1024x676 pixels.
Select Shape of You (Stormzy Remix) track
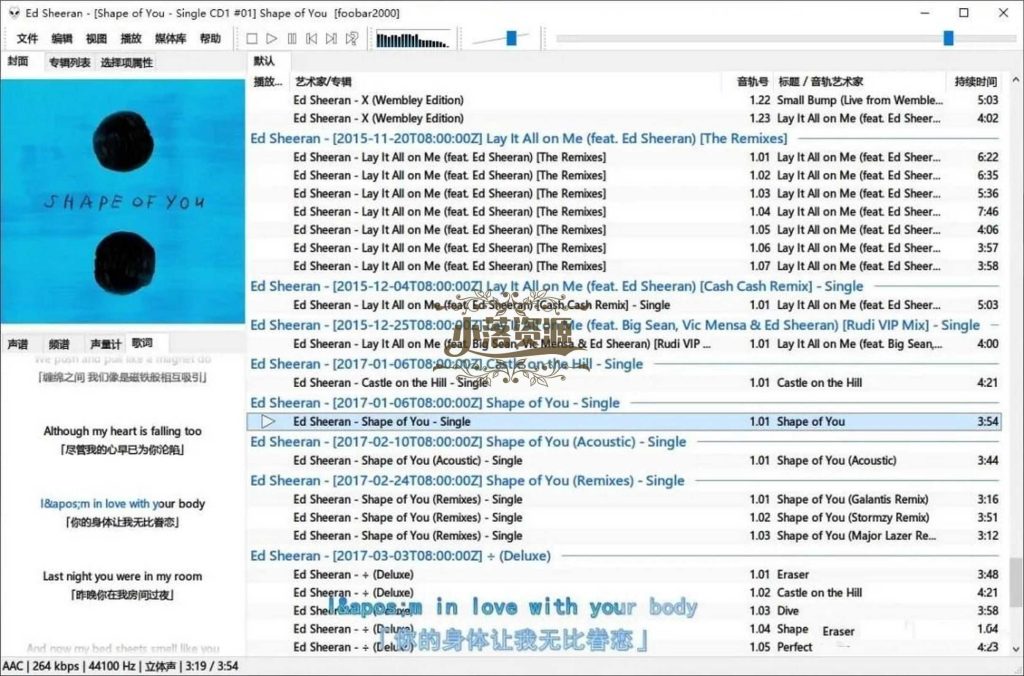(624, 517)
